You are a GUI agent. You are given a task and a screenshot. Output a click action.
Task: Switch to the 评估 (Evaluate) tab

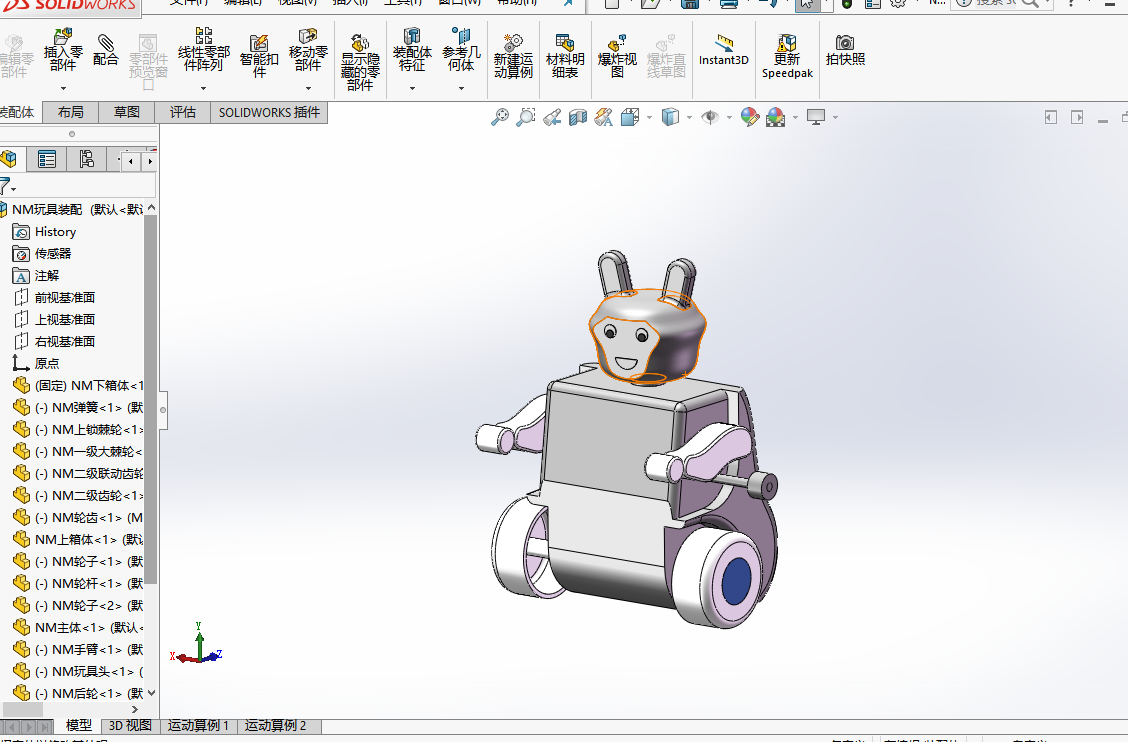point(183,112)
